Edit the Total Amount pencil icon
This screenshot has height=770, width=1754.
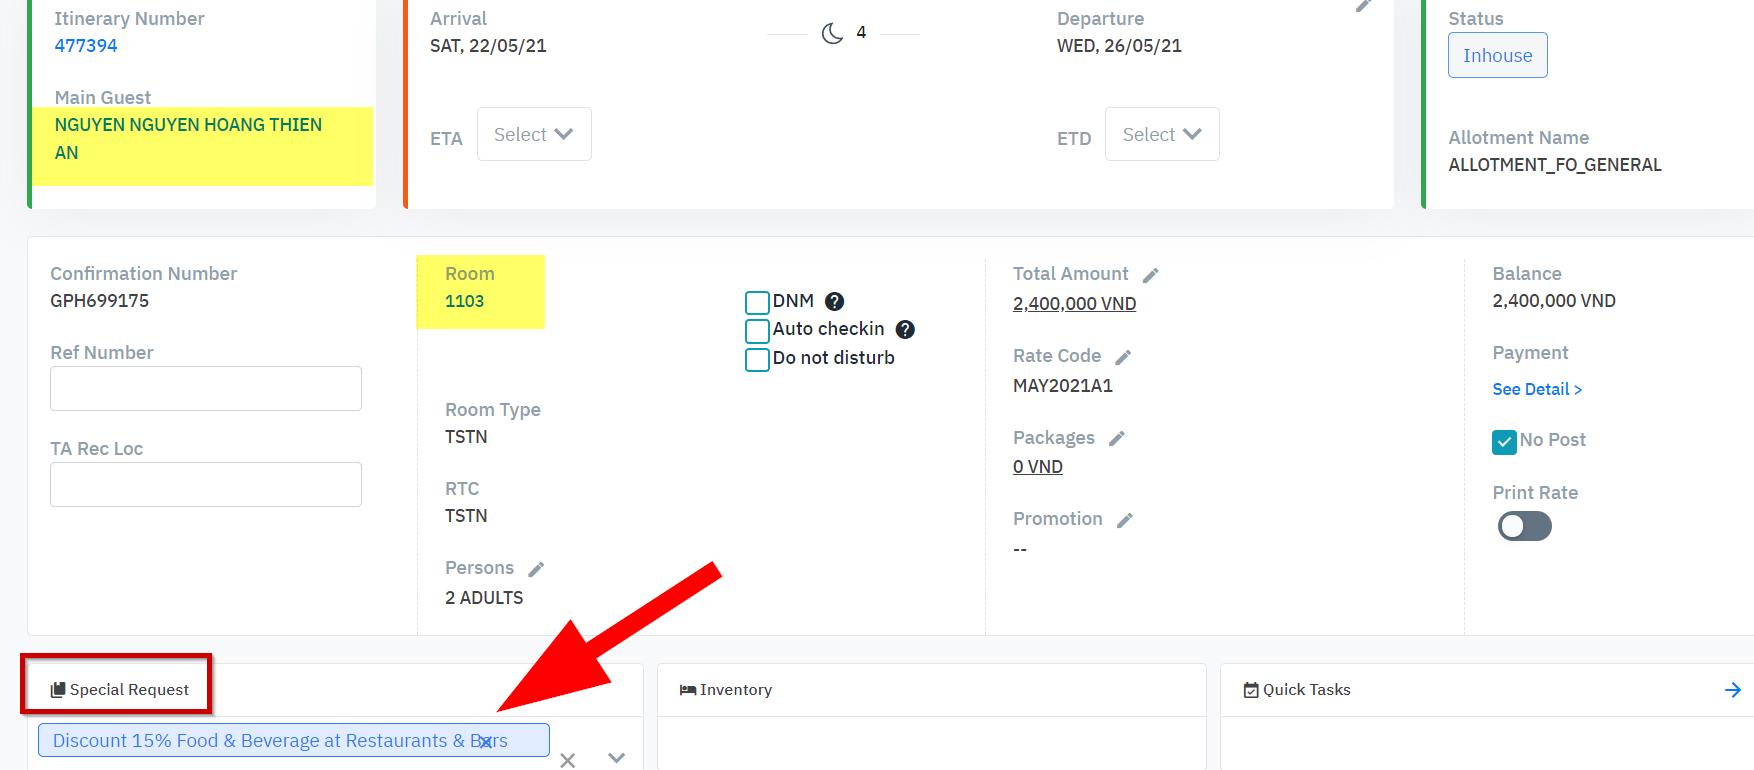[x=1151, y=275]
